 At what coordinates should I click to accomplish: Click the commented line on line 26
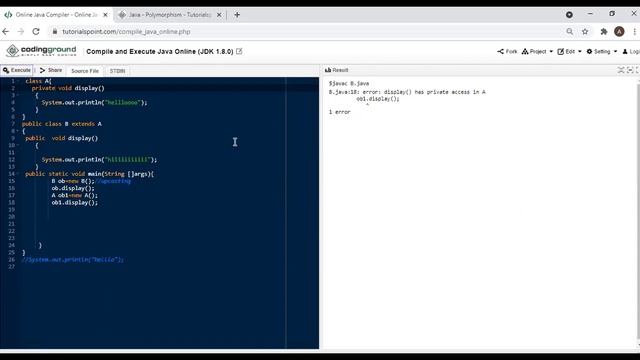coord(73,260)
